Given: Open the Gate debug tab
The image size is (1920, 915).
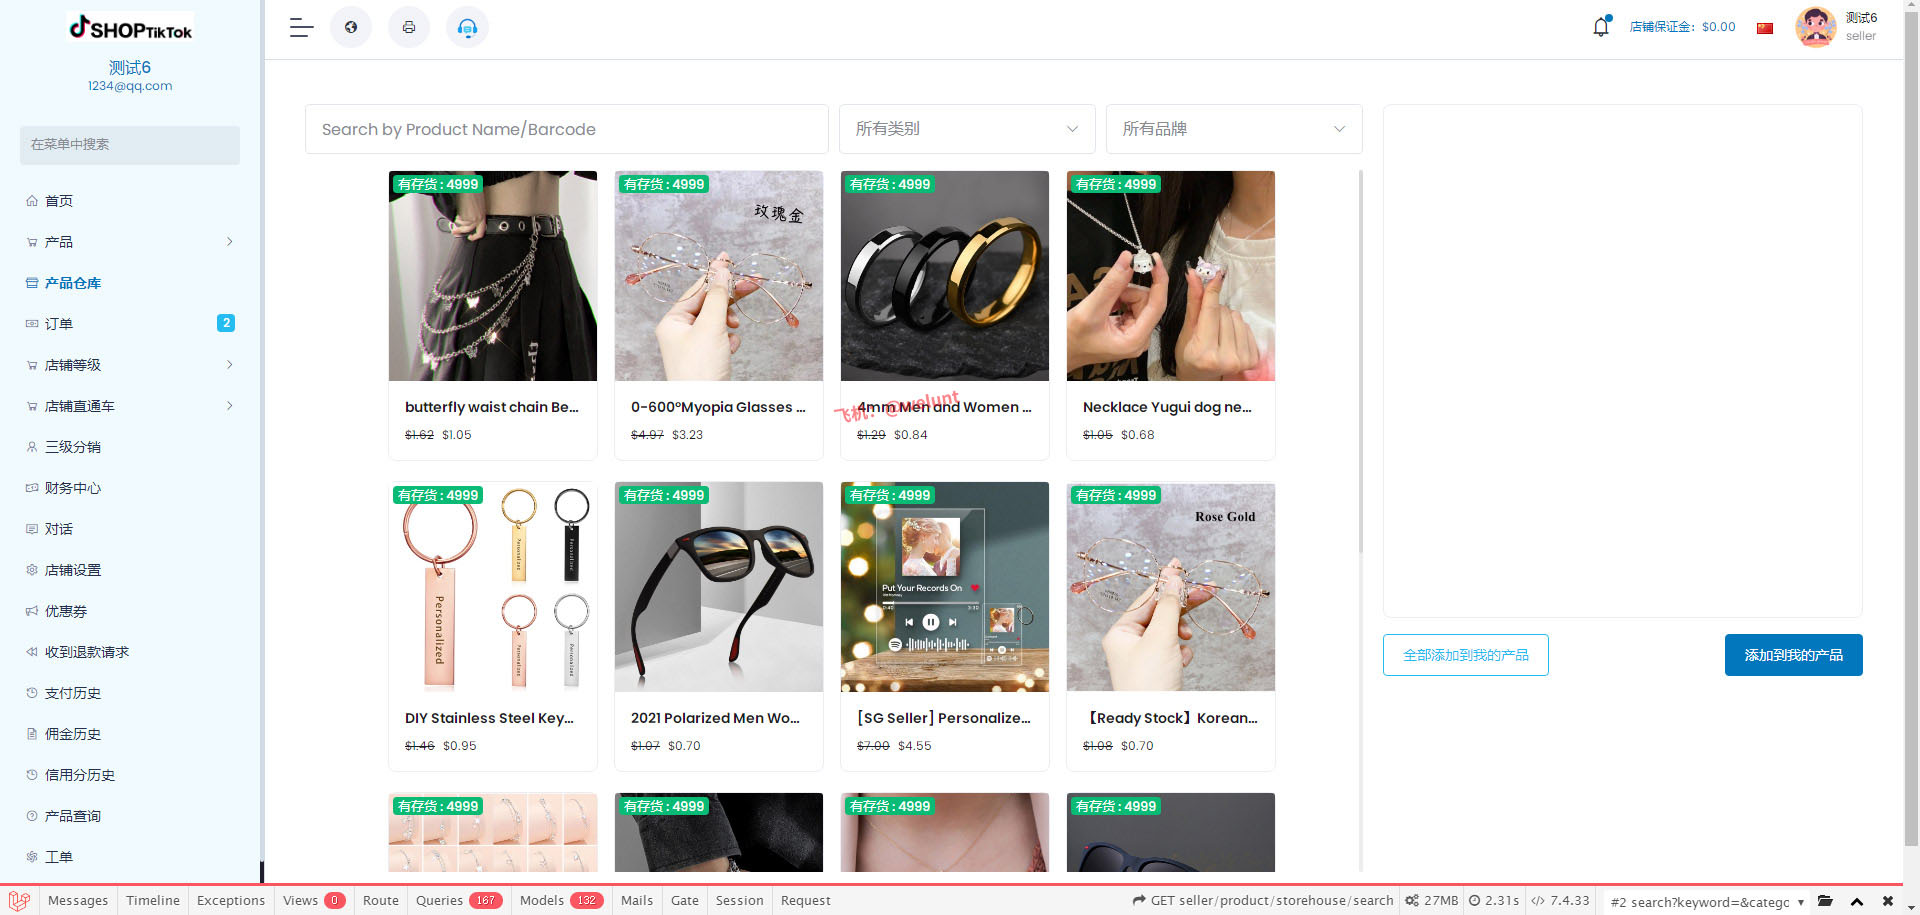Looking at the screenshot, I should coord(685,901).
